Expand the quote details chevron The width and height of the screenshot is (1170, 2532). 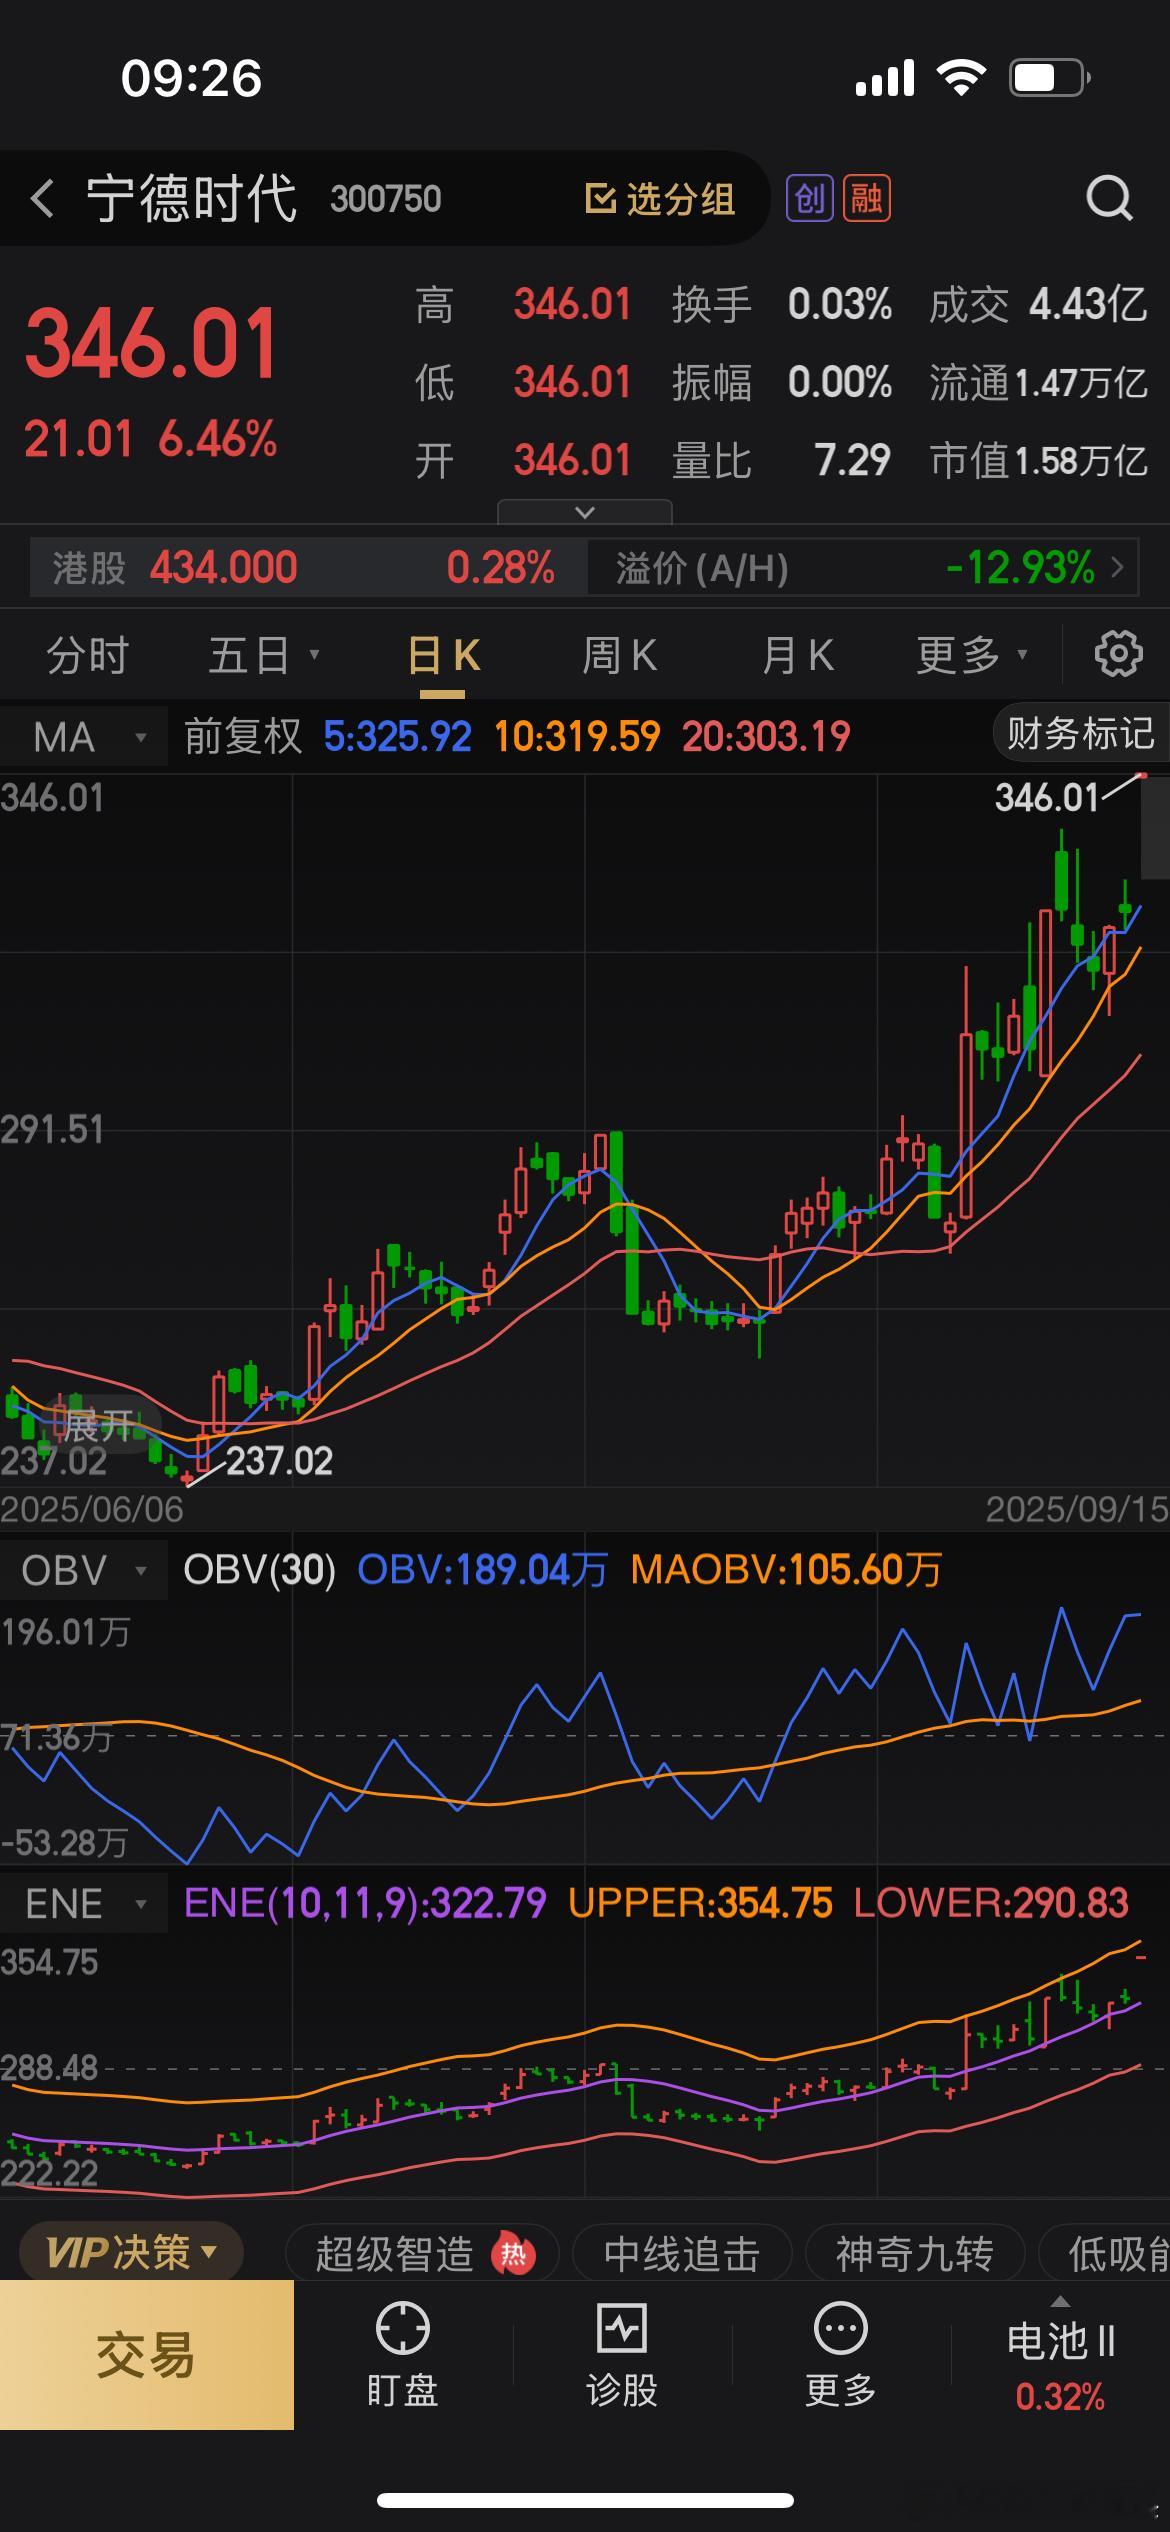point(585,512)
